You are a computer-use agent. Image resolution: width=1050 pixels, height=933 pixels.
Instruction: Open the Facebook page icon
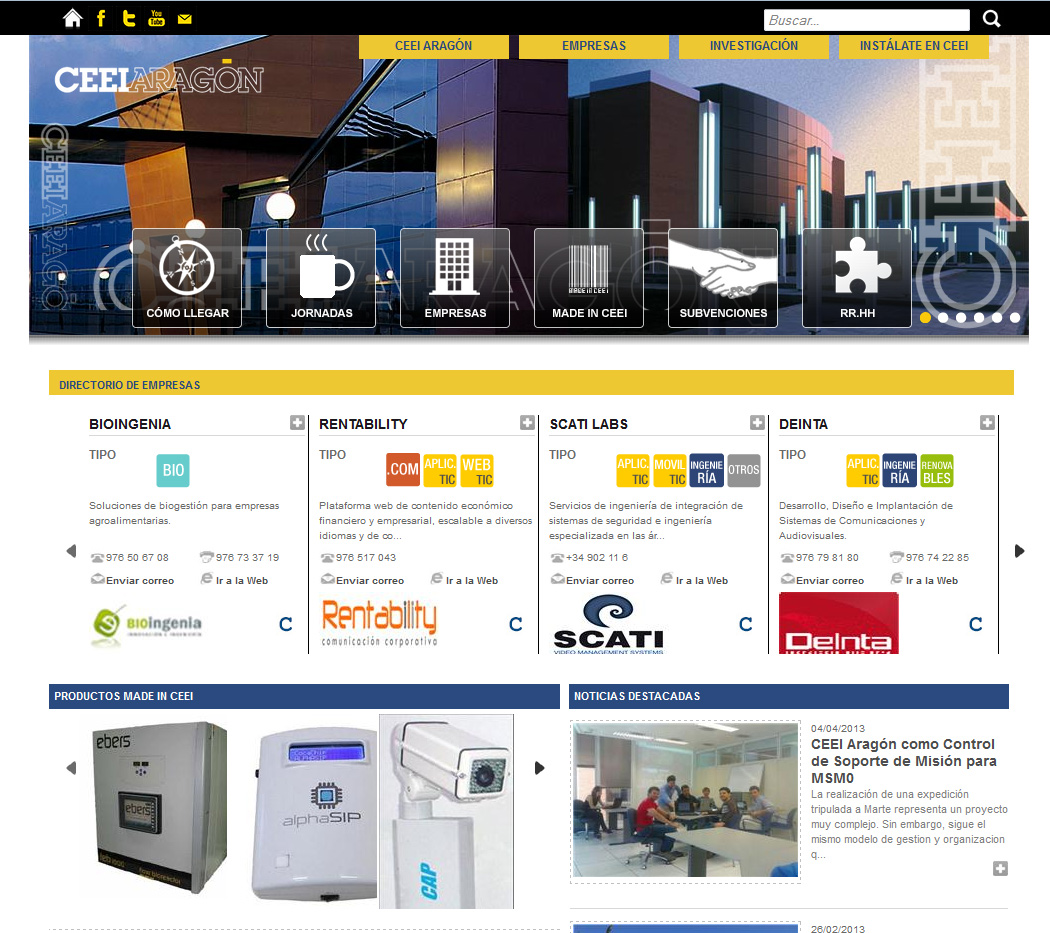pos(101,18)
